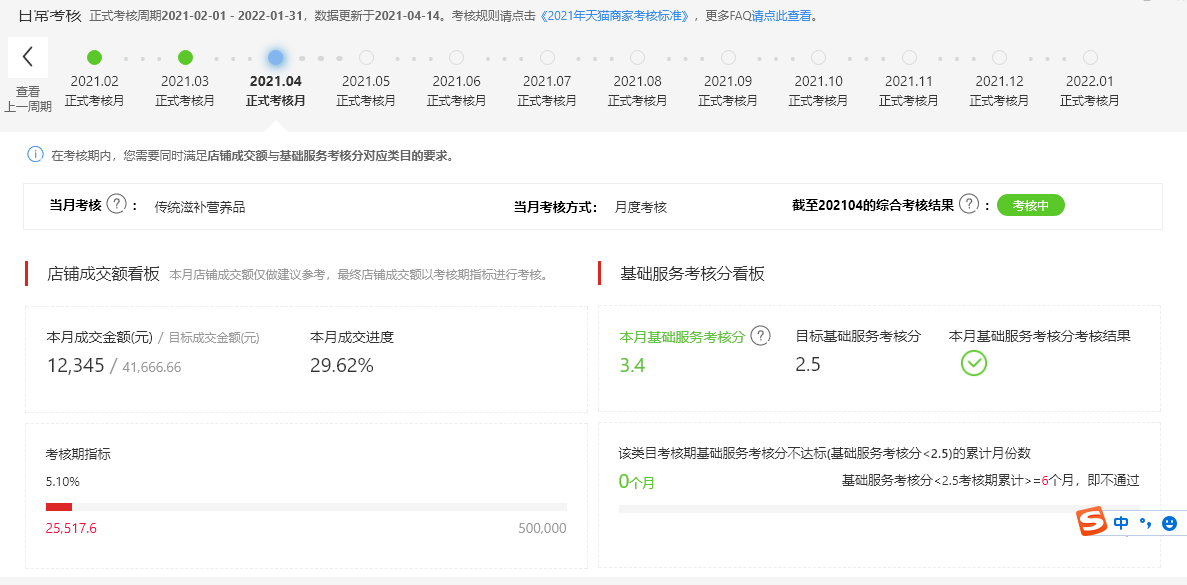This screenshot has height=585, width=1187.
Task: Click the 500,000 assessment target value
Action: pyautogui.click(x=542, y=528)
